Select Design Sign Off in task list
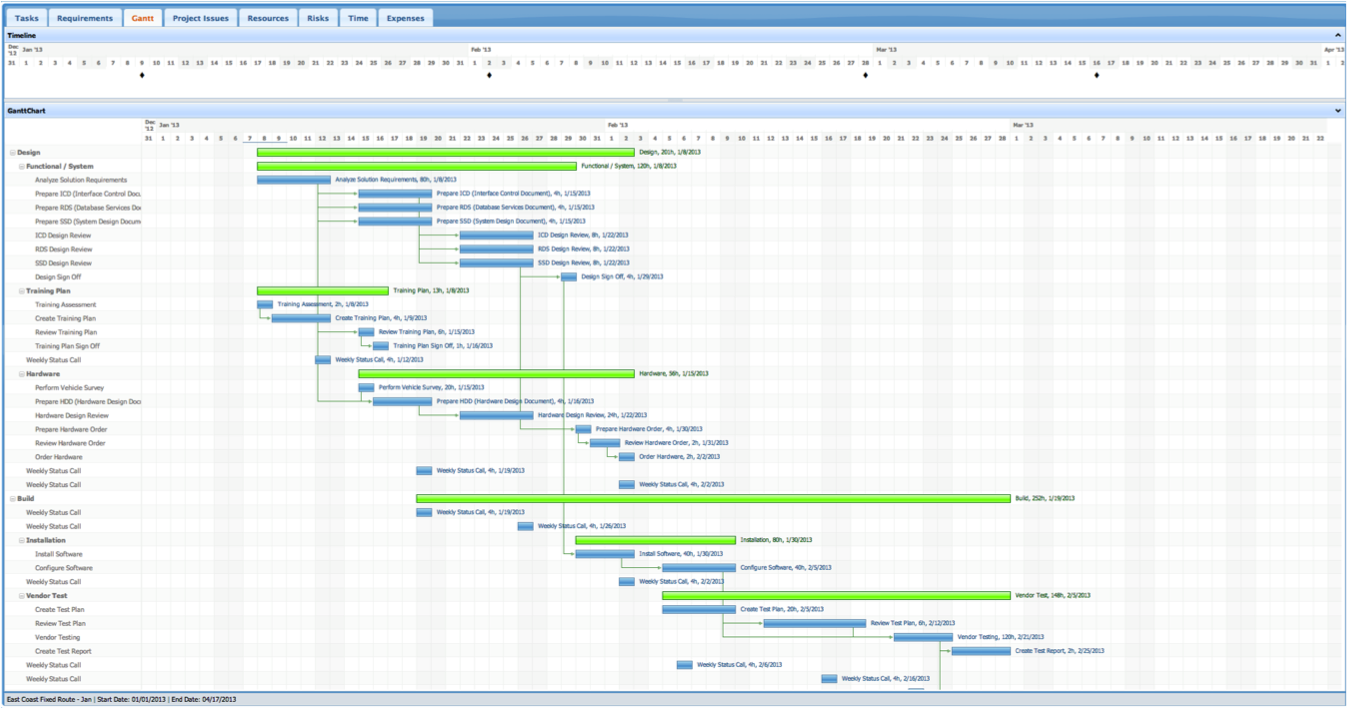The height and width of the screenshot is (709, 1347). click(x=58, y=277)
